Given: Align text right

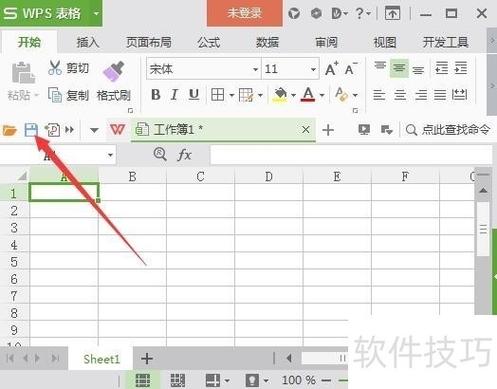Looking at the screenshot, I should 421,95.
